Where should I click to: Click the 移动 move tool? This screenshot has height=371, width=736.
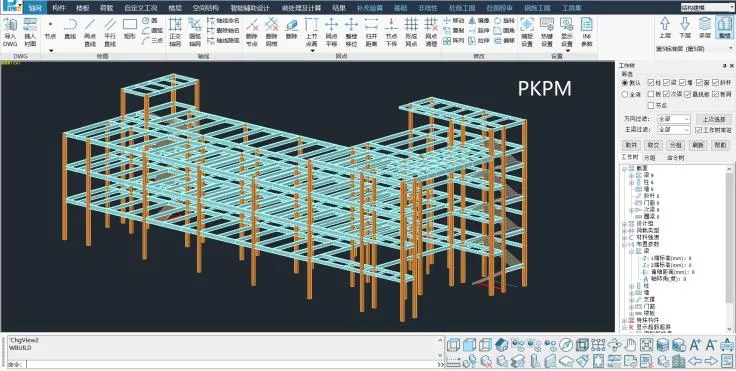(454, 21)
